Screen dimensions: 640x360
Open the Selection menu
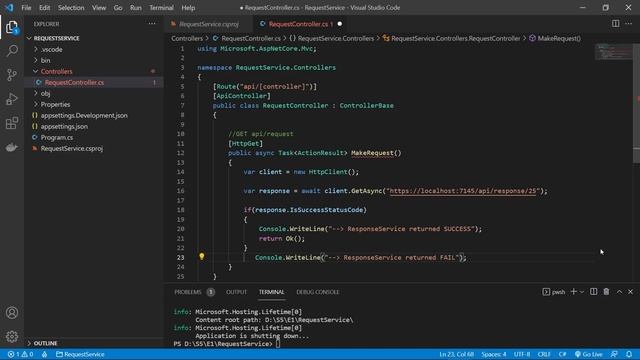pos(71,8)
